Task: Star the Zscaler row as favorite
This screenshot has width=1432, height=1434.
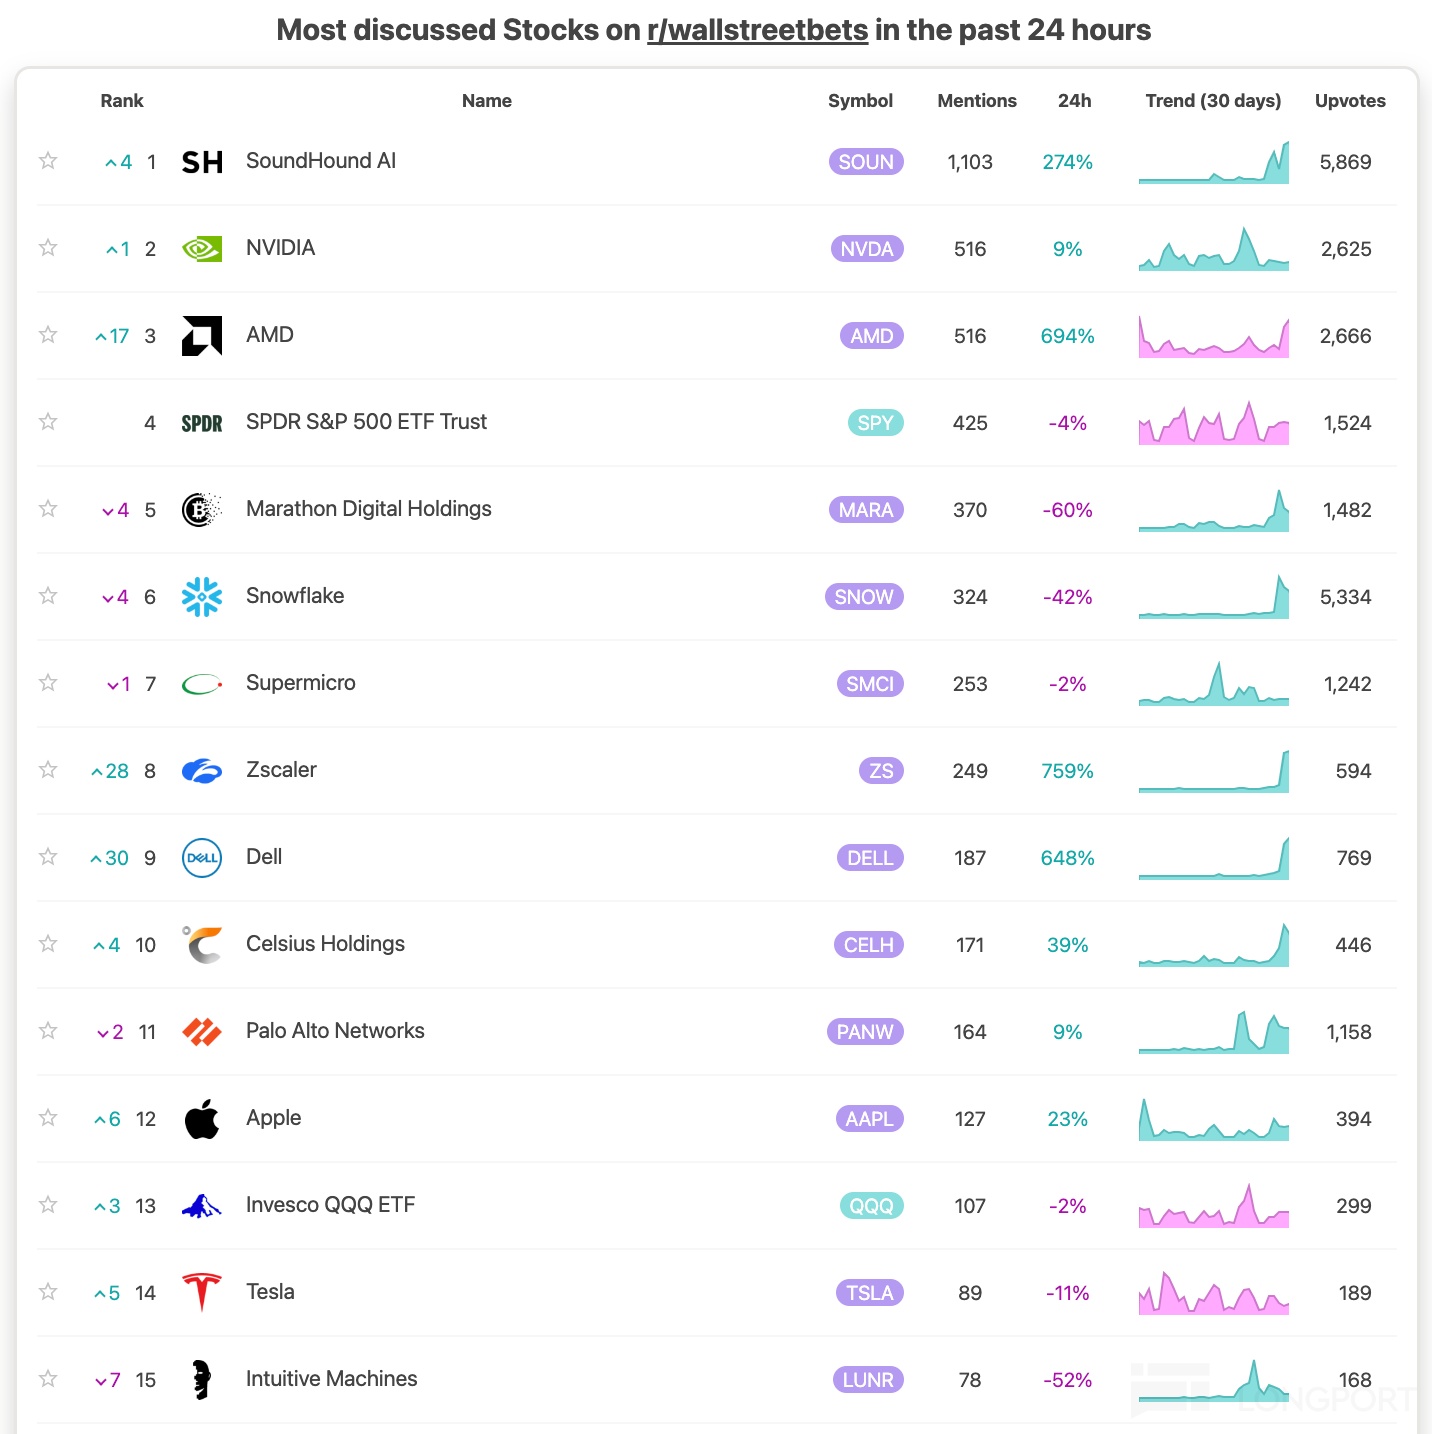Action: 48,770
